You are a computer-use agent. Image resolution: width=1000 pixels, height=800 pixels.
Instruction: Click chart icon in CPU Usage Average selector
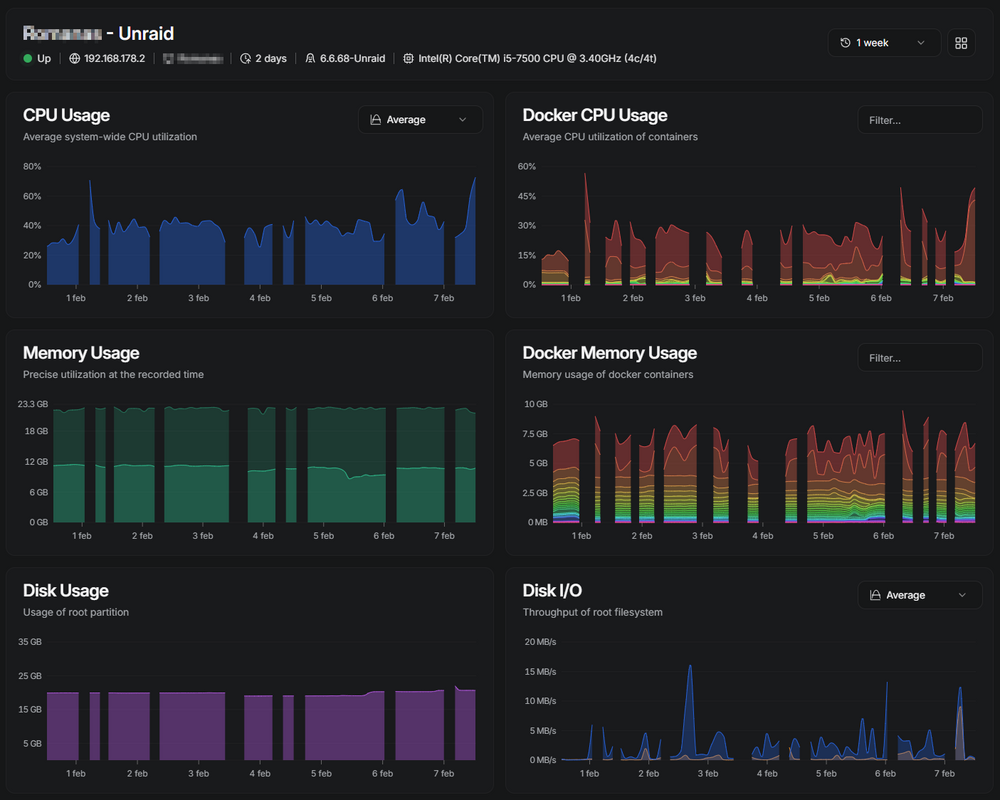(x=376, y=120)
